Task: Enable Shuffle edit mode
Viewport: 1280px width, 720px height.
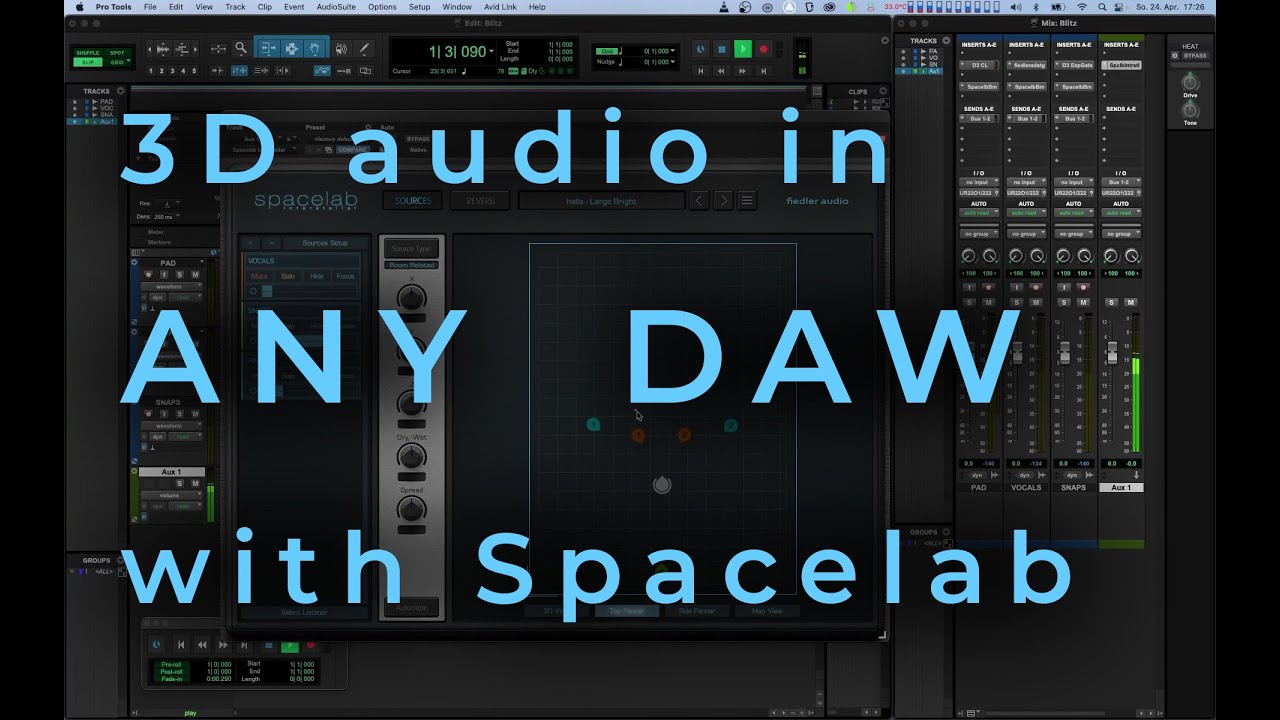Action: tap(88, 53)
